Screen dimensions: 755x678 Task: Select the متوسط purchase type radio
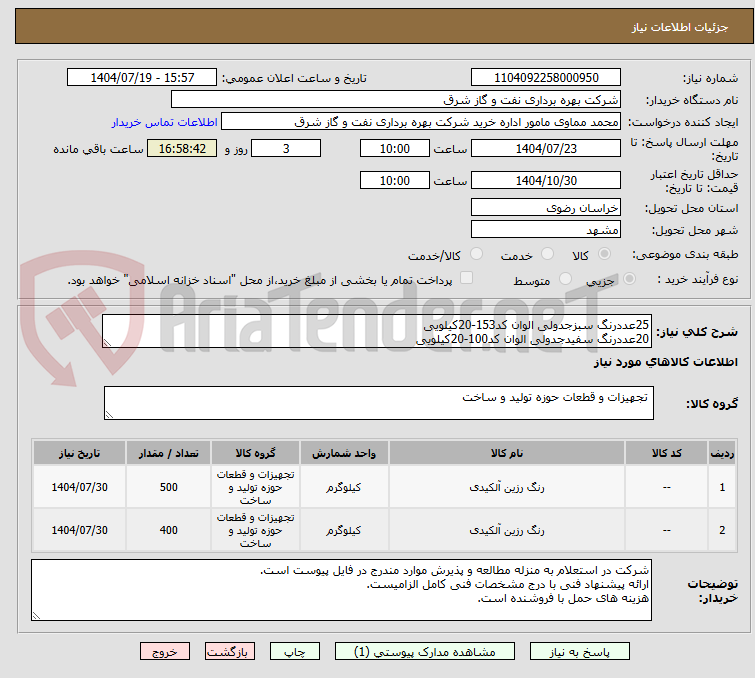tap(565, 279)
